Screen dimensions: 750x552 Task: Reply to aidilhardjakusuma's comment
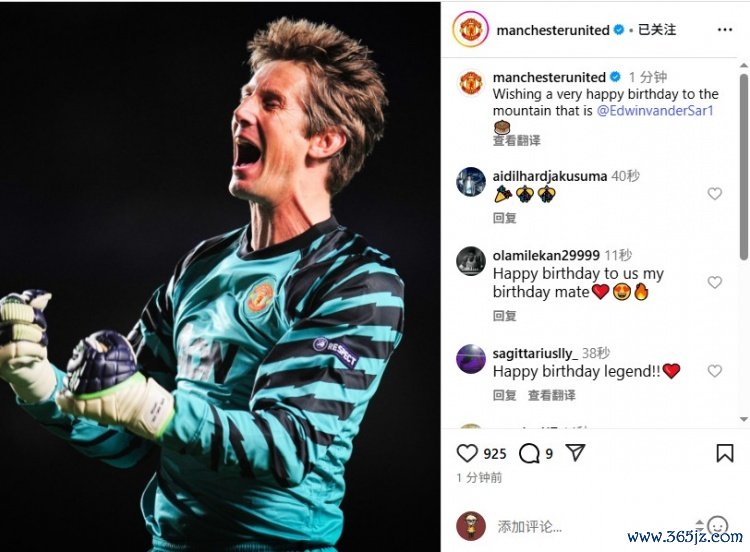pos(505,218)
